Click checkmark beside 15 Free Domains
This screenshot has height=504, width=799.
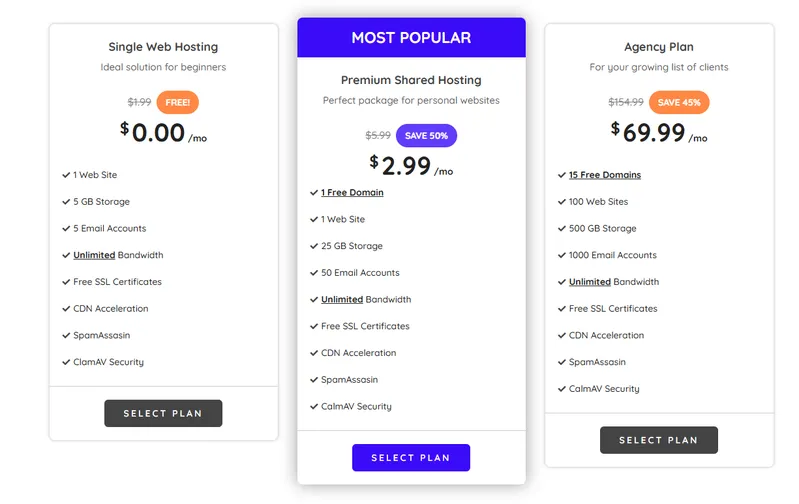pos(562,175)
